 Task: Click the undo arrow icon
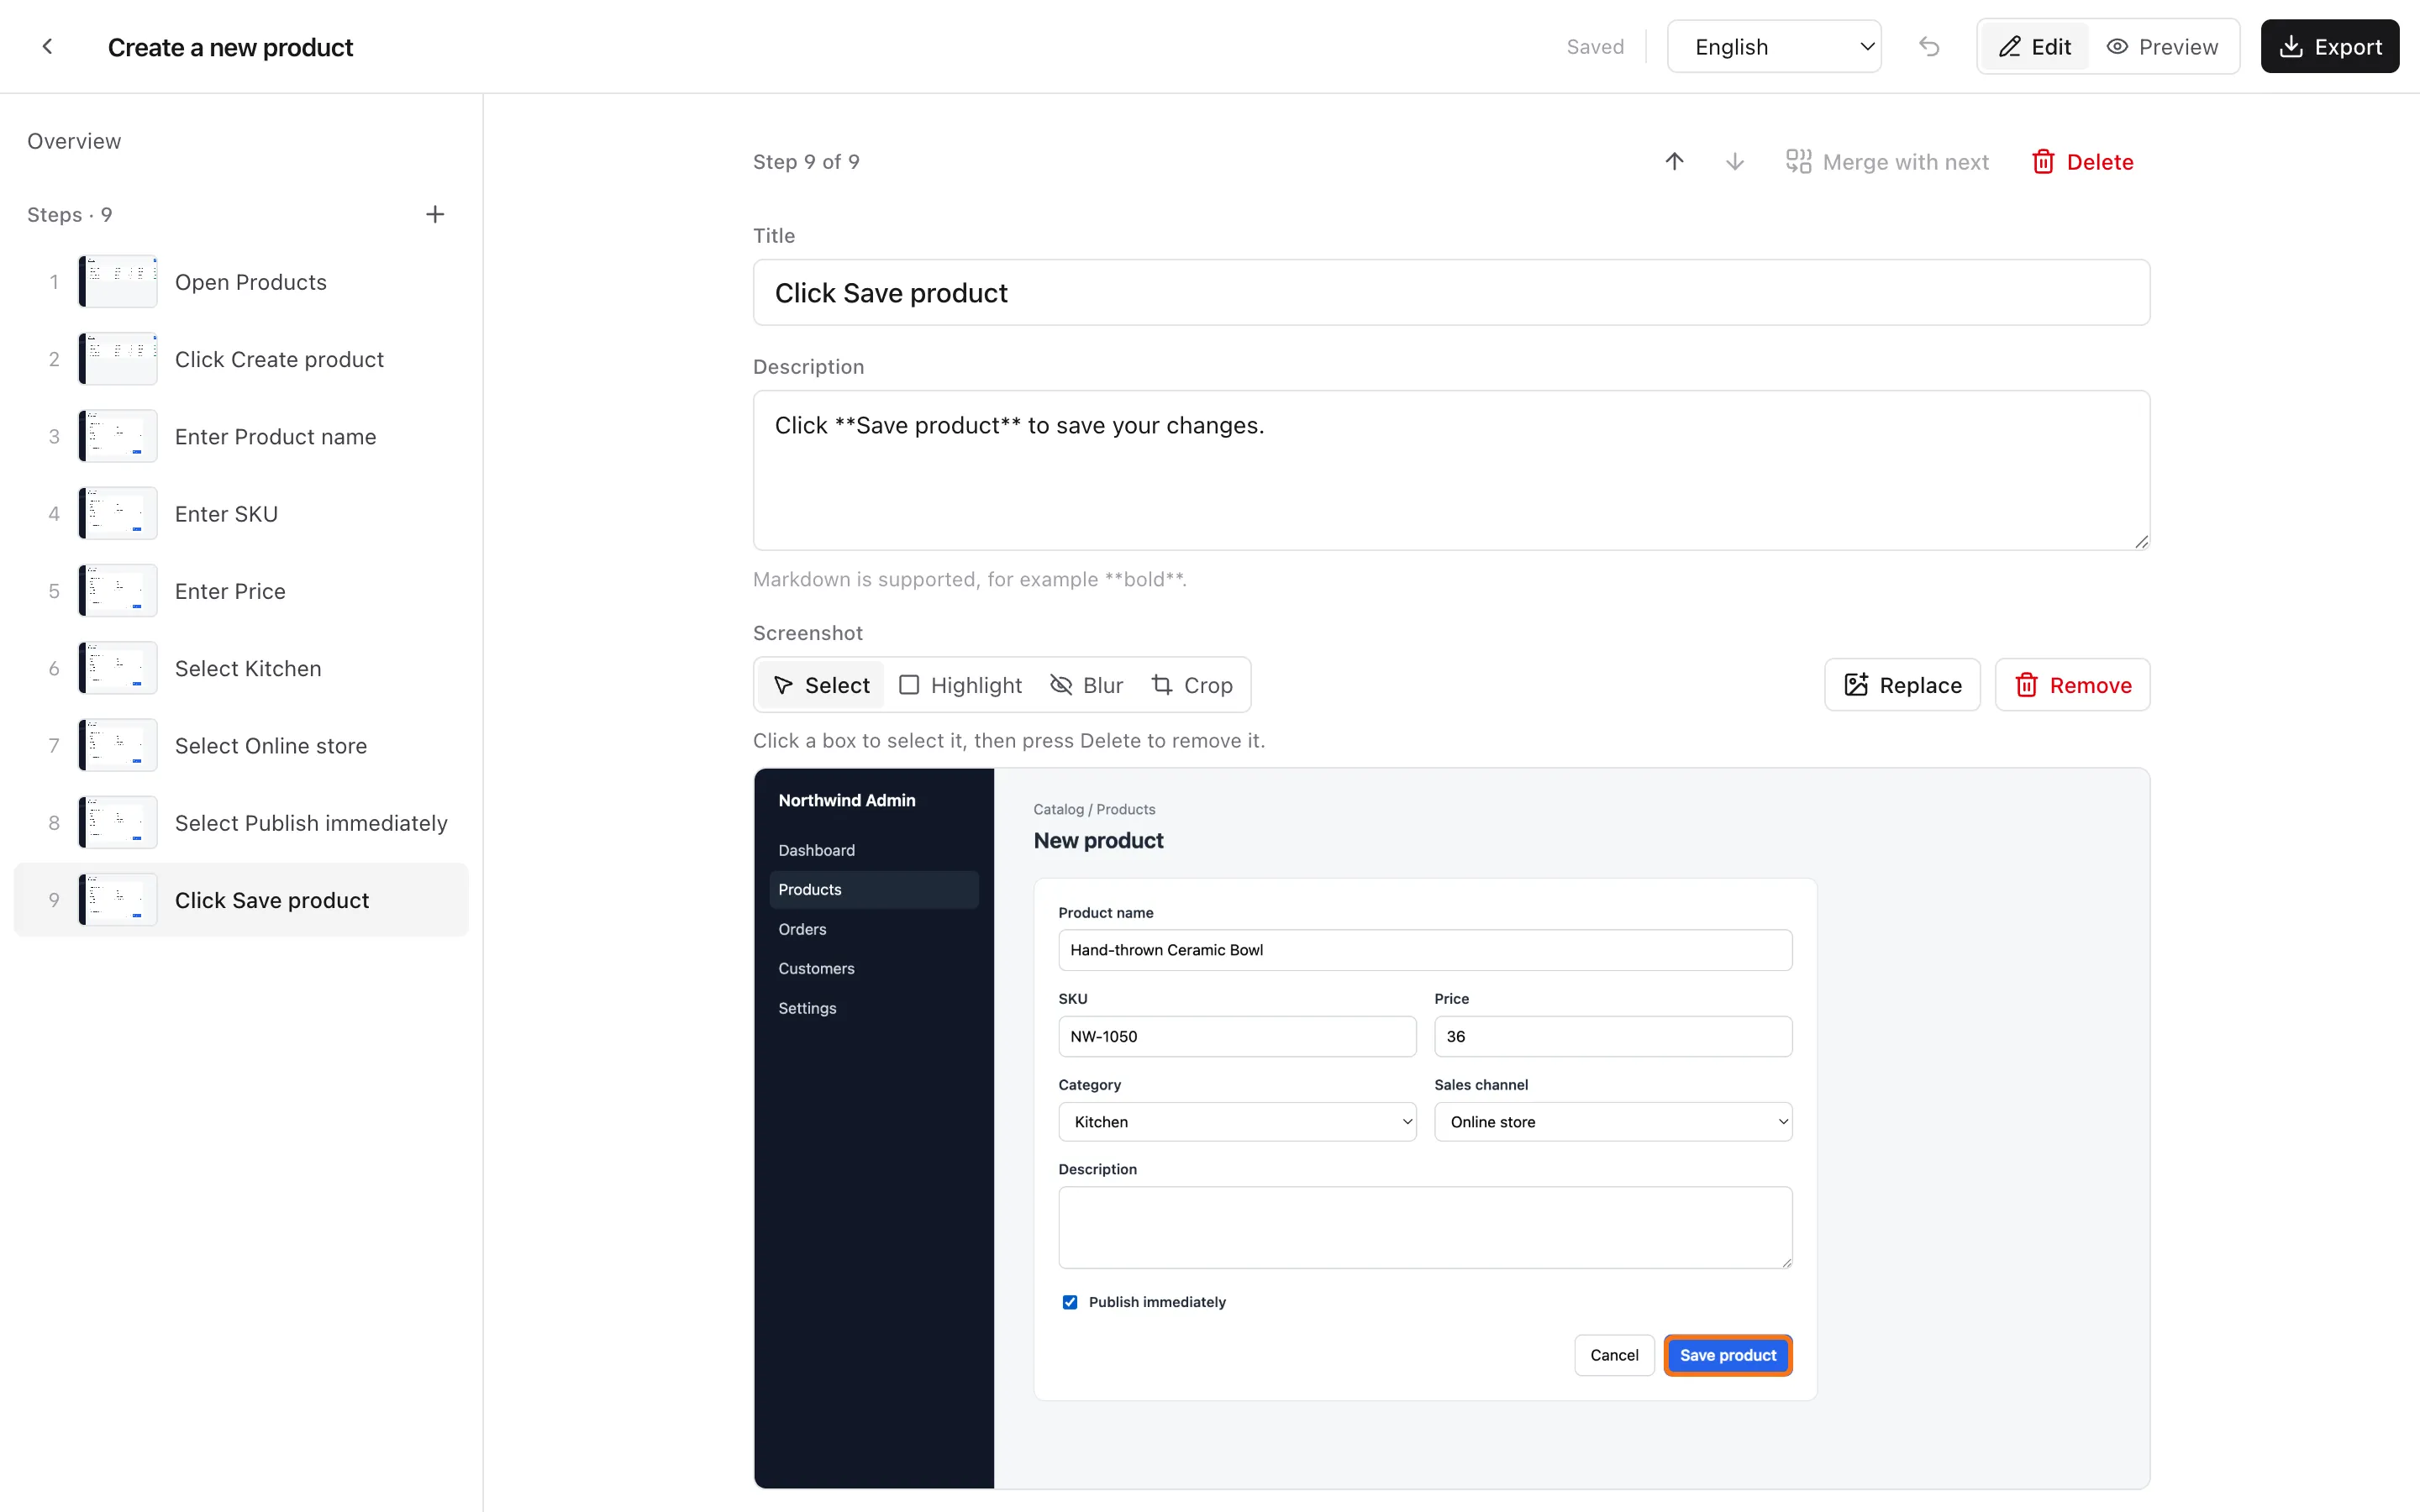[1929, 46]
